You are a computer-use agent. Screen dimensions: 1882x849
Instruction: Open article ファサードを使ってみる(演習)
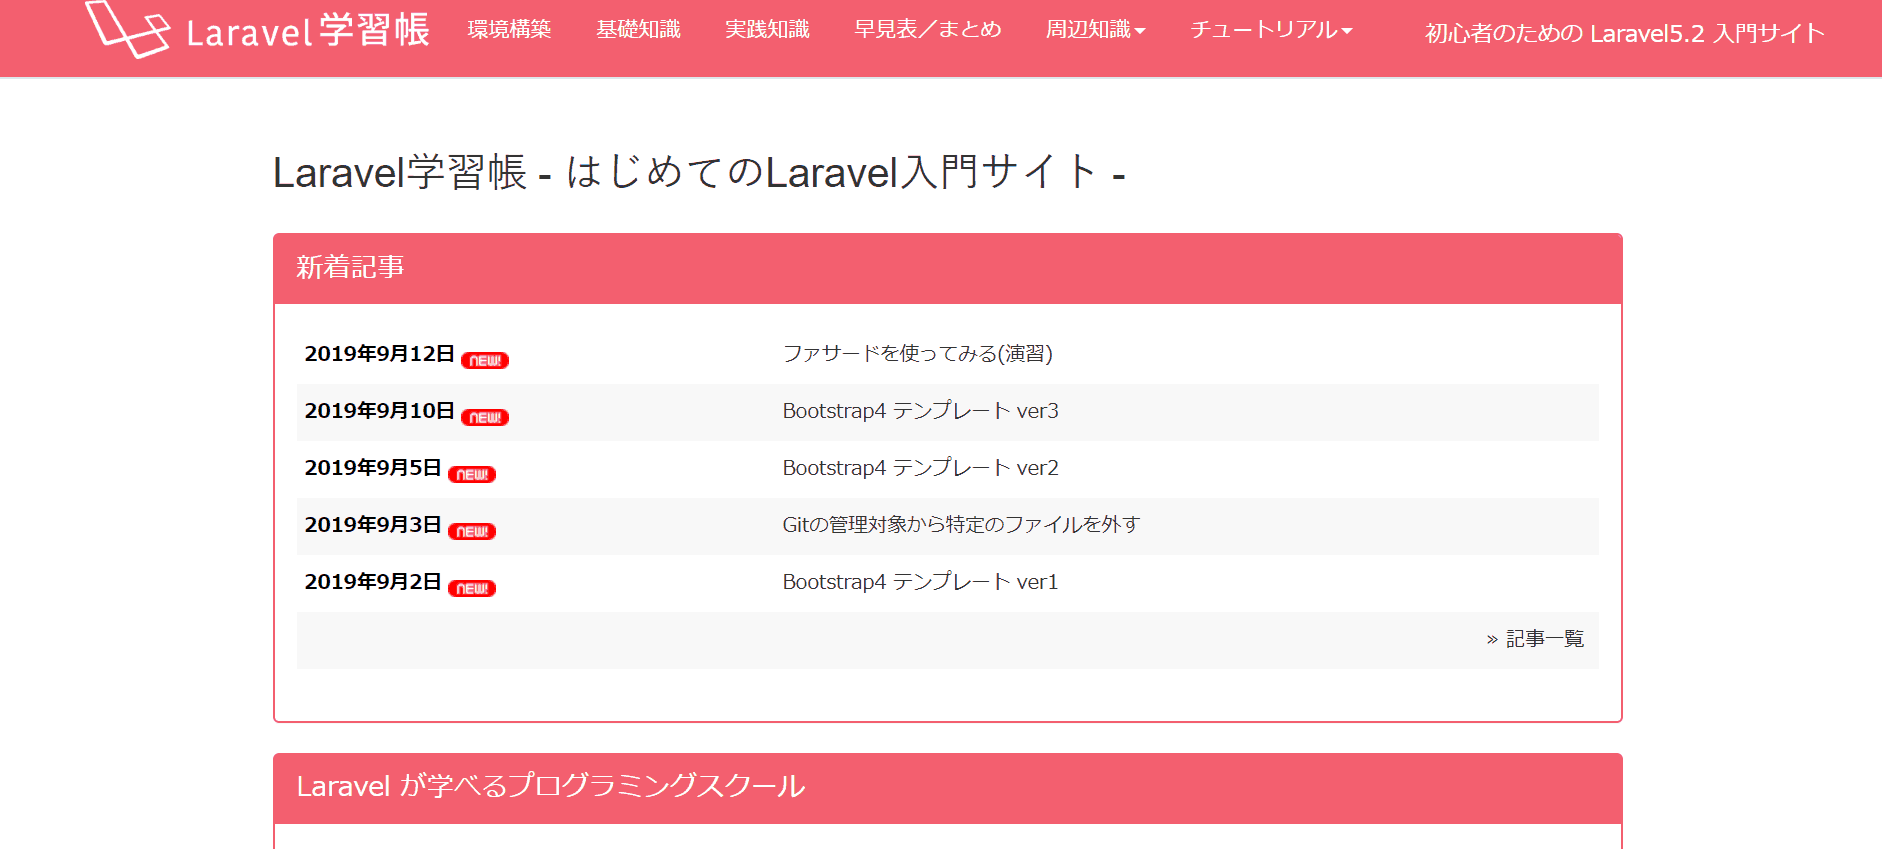tap(917, 354)
